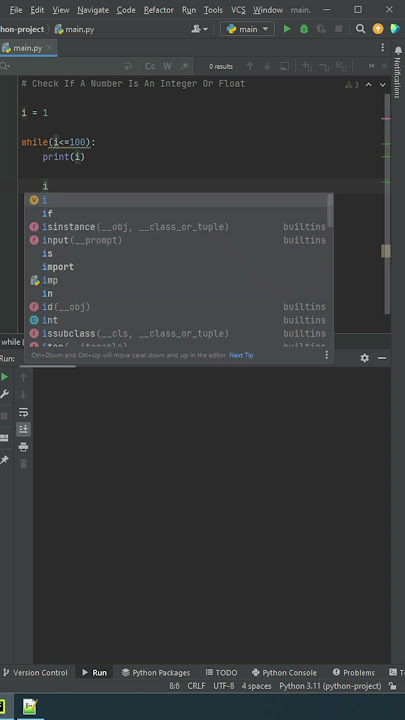Toggle soft-wrap in Run console
This screenshot has width=405, height=720.
coord(23,412)
